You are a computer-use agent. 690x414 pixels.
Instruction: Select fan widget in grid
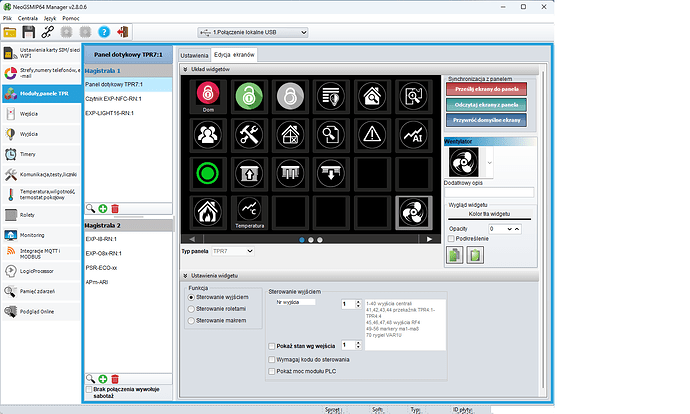[413, 212]
